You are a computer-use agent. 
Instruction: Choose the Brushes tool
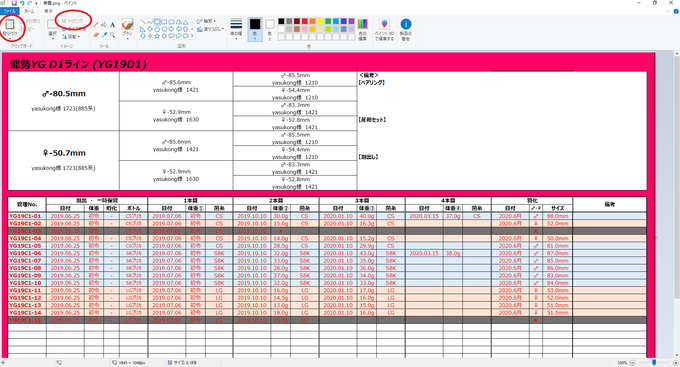point(127,24)
